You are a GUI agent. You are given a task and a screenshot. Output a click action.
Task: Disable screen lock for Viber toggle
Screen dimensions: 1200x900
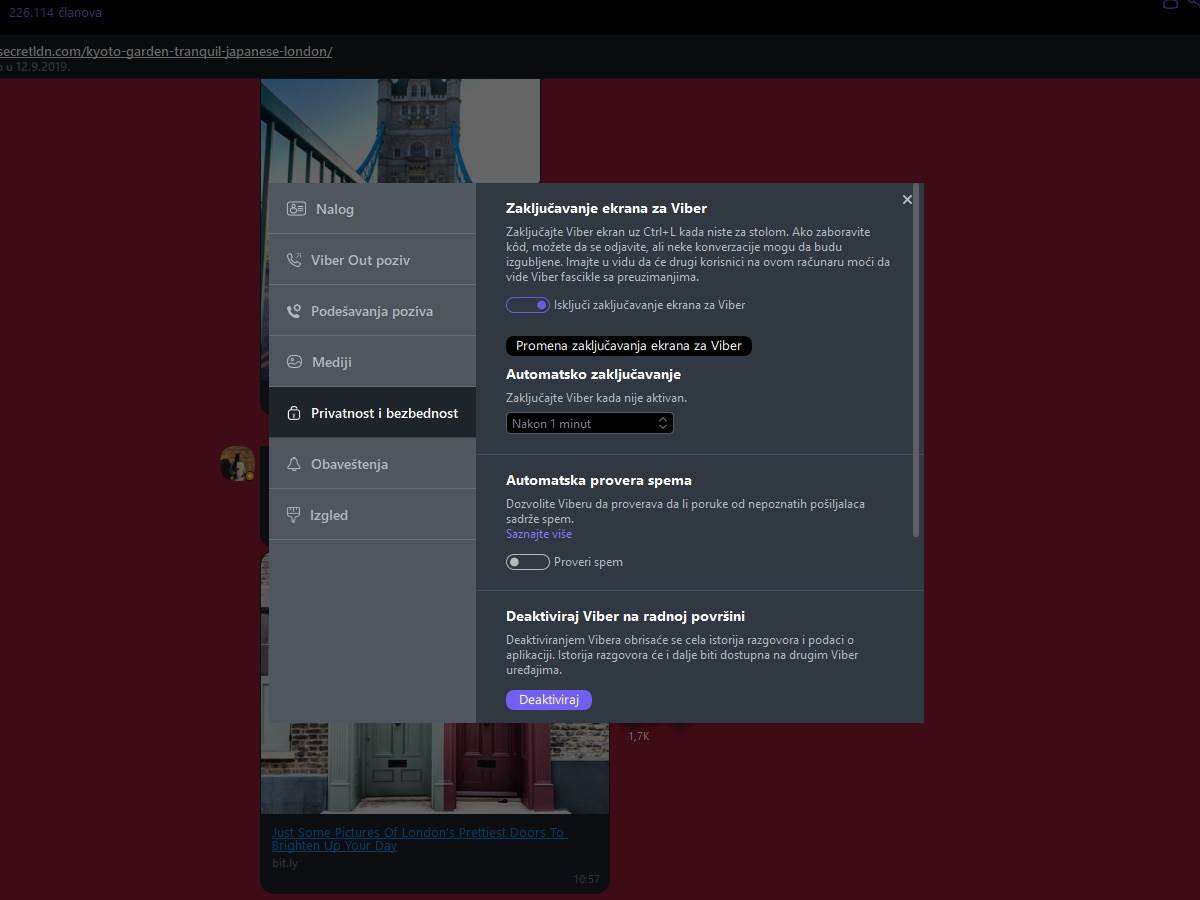pyautogui.click(x=528, y=305)
